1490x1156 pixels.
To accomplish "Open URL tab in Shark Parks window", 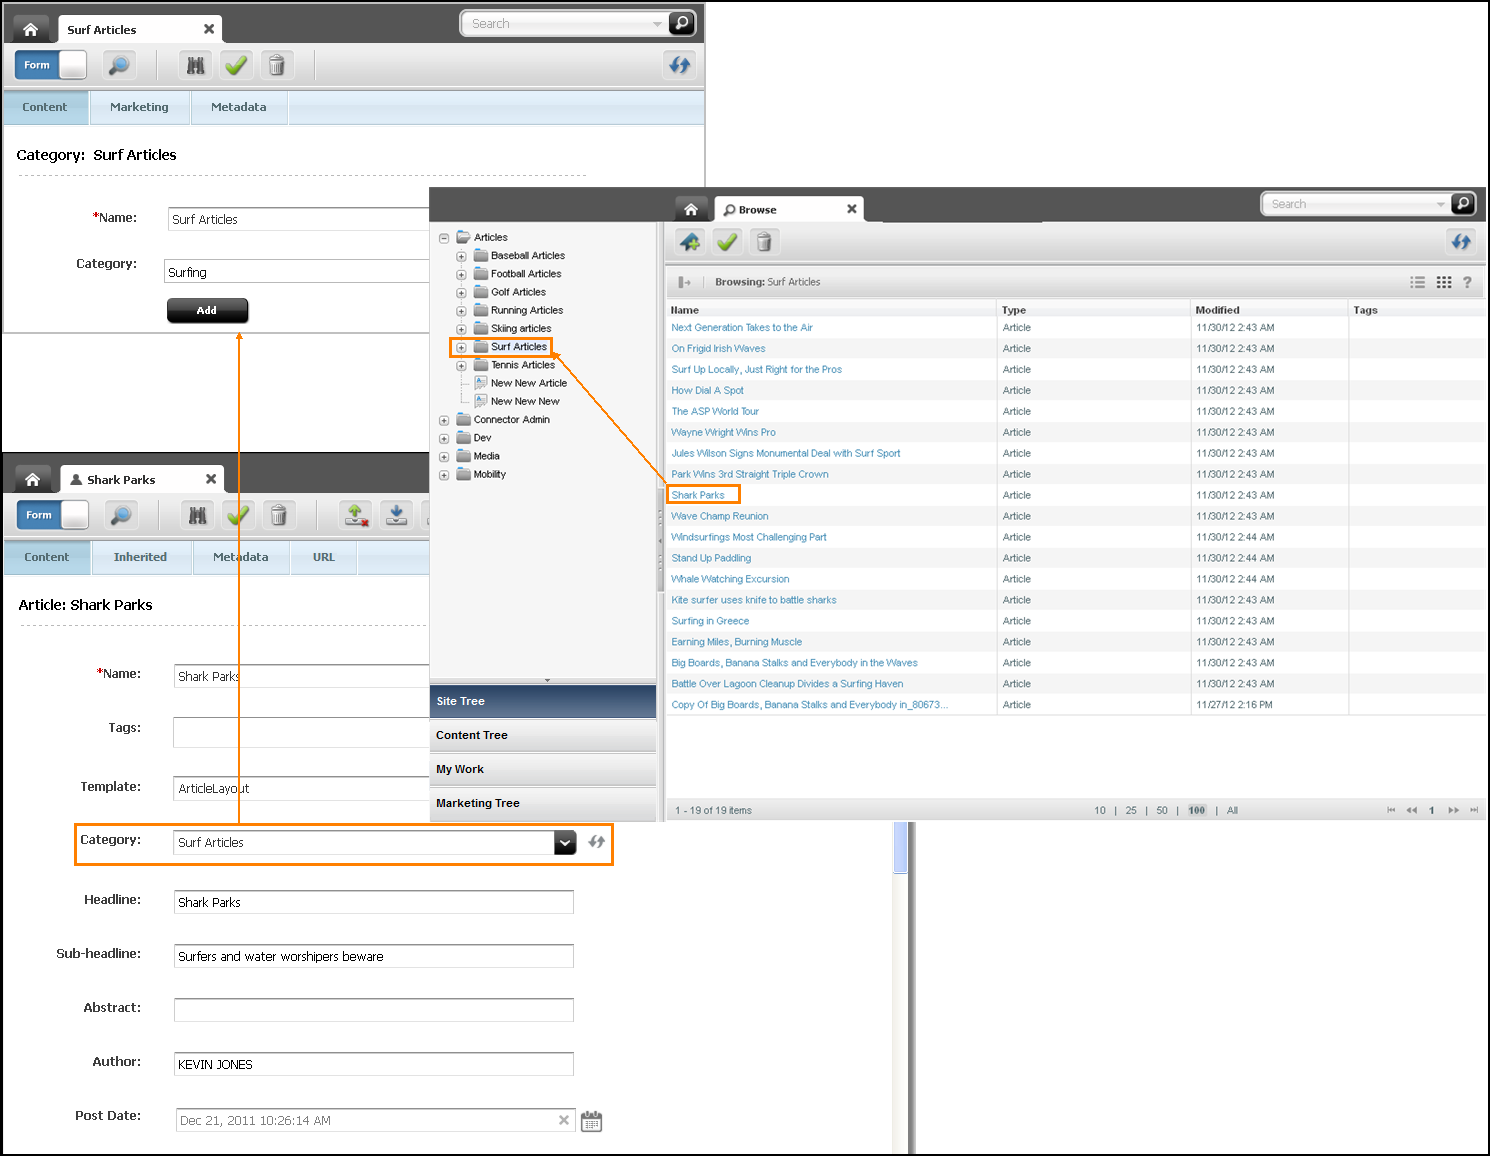I will (x=324, y=557).
